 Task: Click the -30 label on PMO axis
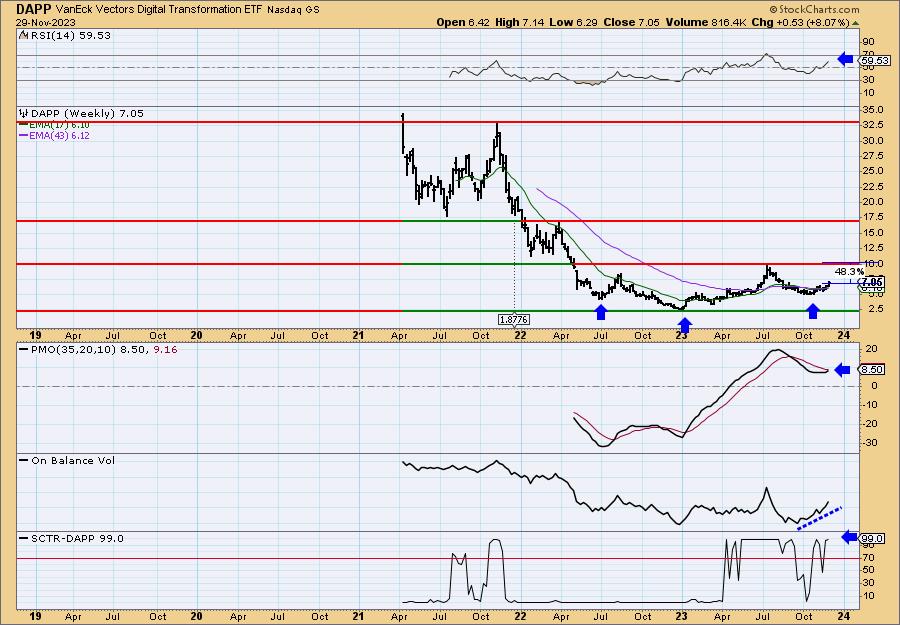tap(870, 442)
